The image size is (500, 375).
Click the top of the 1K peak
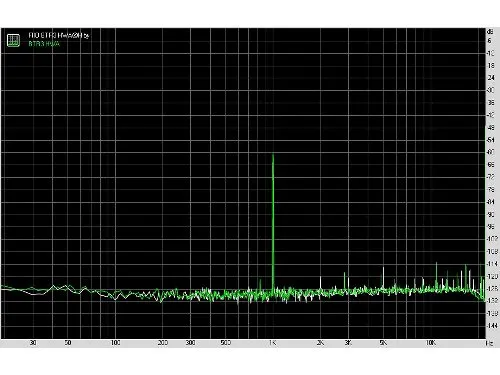(x=273, y=154)
